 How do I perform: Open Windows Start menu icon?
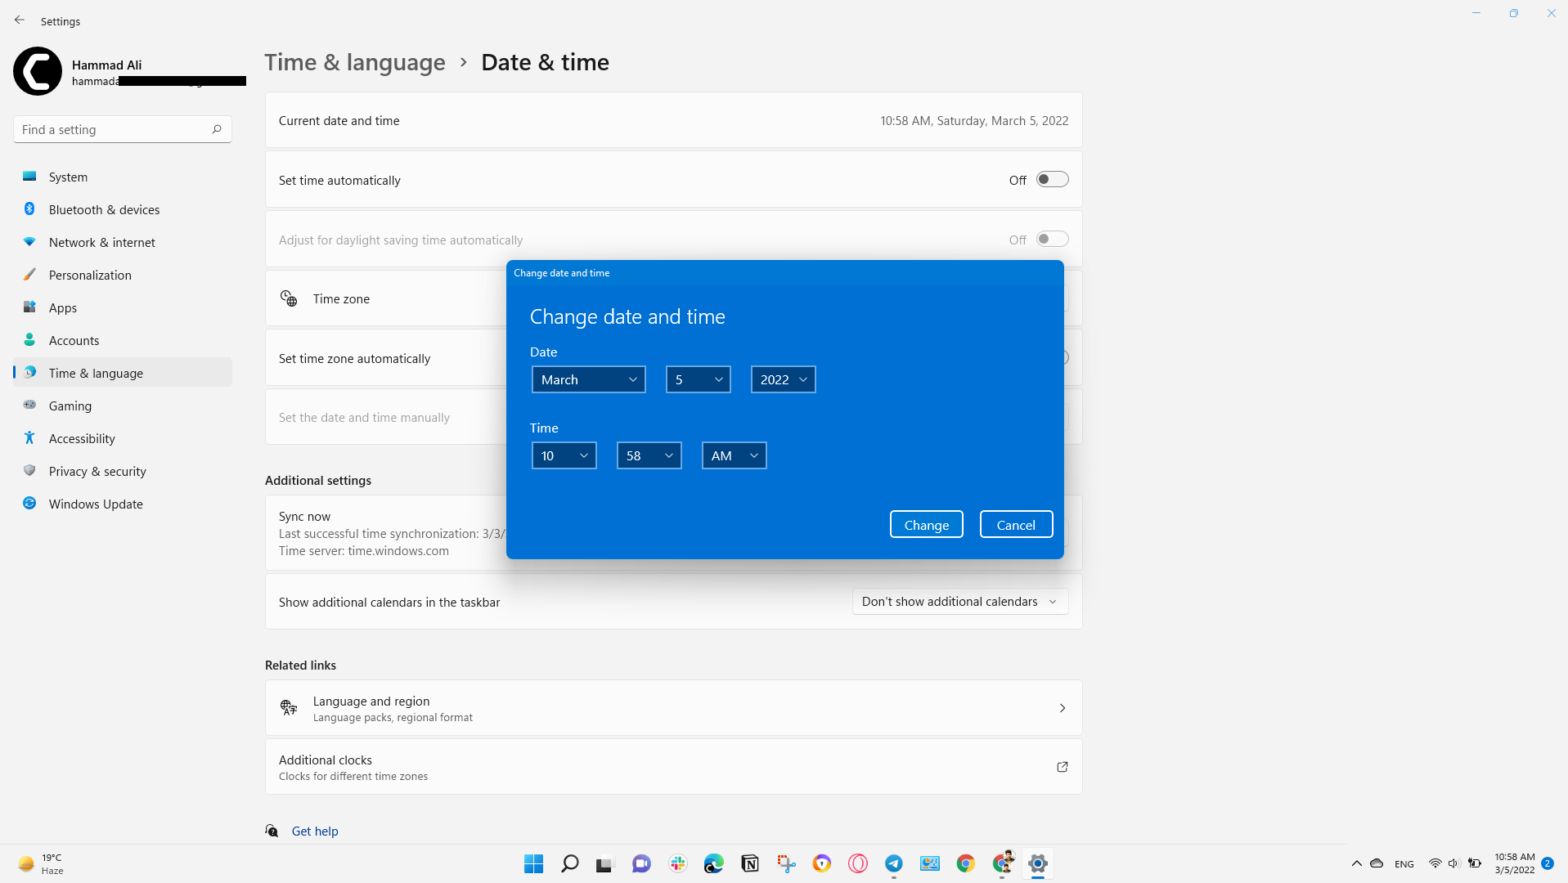click(534, 864)
